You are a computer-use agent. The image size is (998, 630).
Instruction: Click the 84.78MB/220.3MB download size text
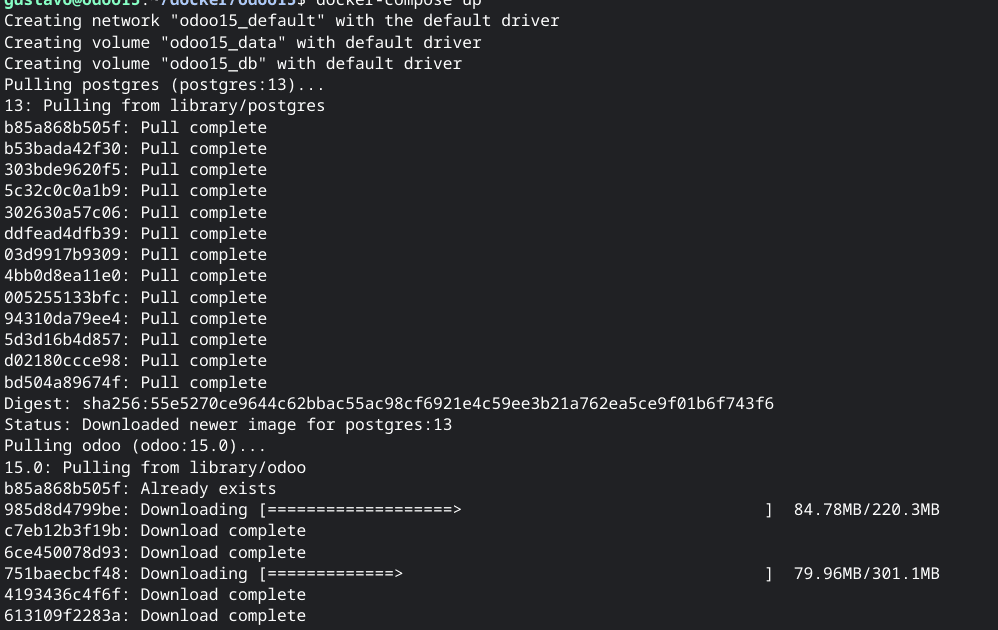coord(866,510)
